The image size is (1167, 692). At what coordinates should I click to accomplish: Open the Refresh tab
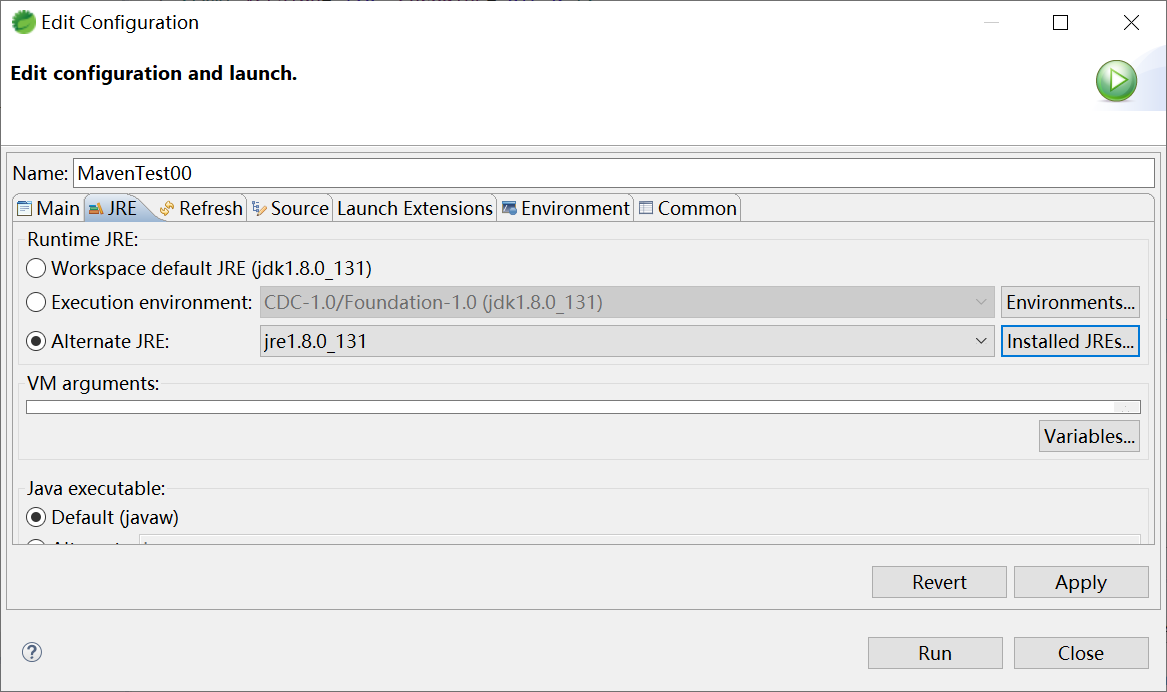tap(201, 208)
